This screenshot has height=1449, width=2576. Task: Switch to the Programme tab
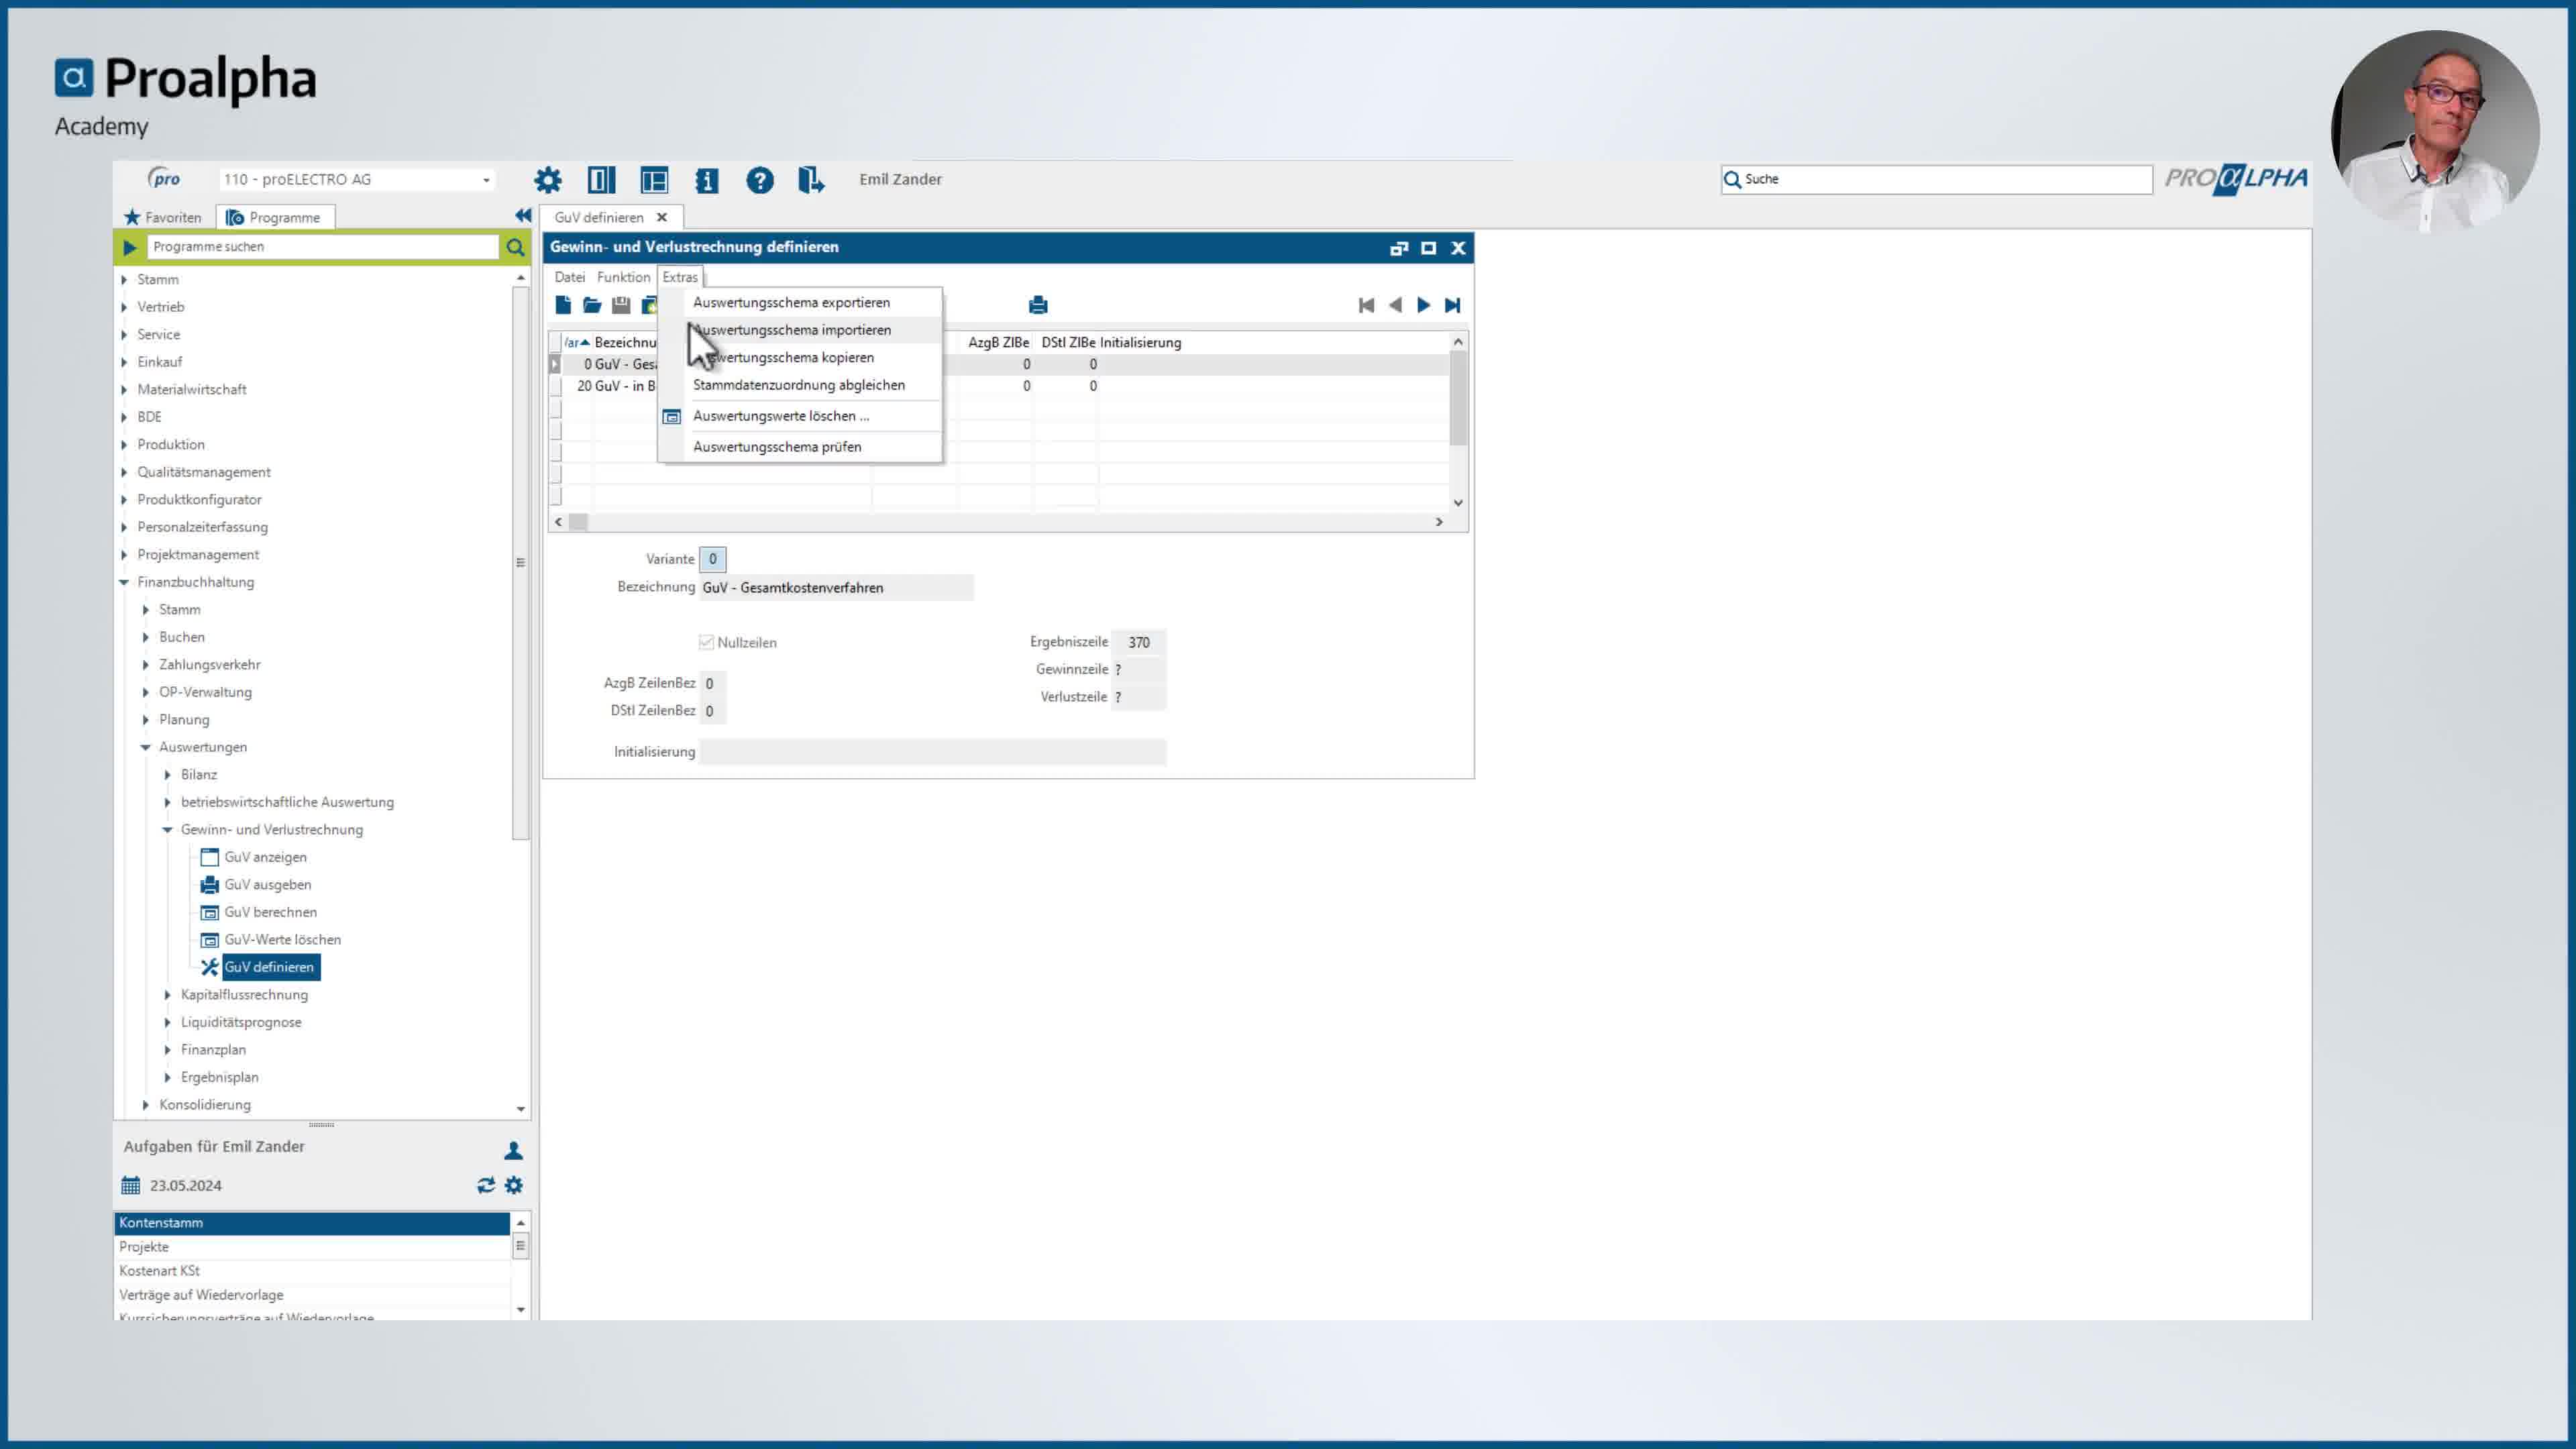click(275, 217)
